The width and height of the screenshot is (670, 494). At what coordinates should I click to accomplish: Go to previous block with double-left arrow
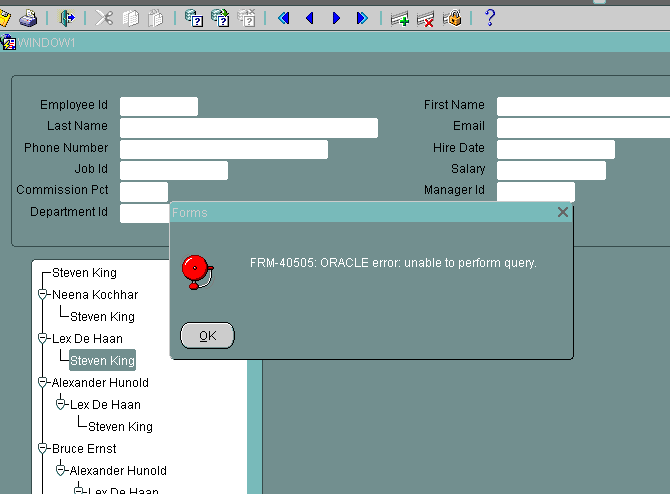pos(284,18)
